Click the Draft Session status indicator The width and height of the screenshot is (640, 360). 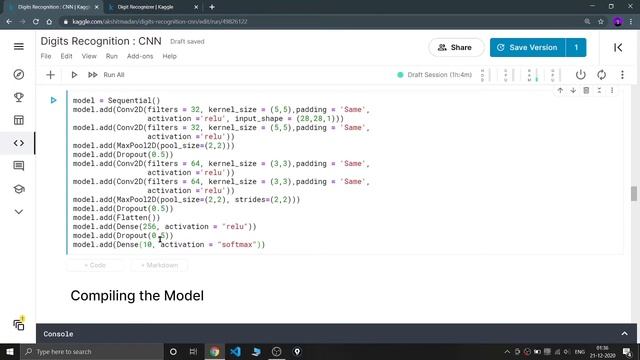point(434,75)
